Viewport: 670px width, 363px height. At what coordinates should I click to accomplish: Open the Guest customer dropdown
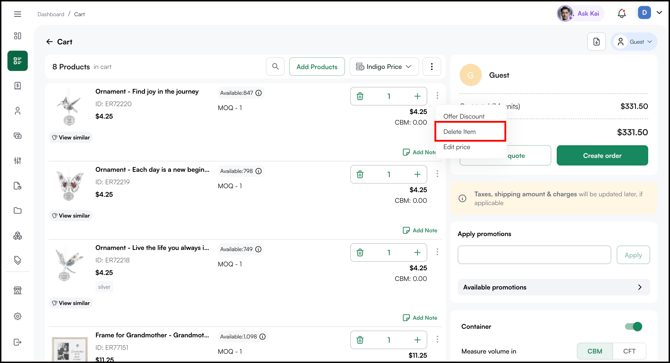634,42
